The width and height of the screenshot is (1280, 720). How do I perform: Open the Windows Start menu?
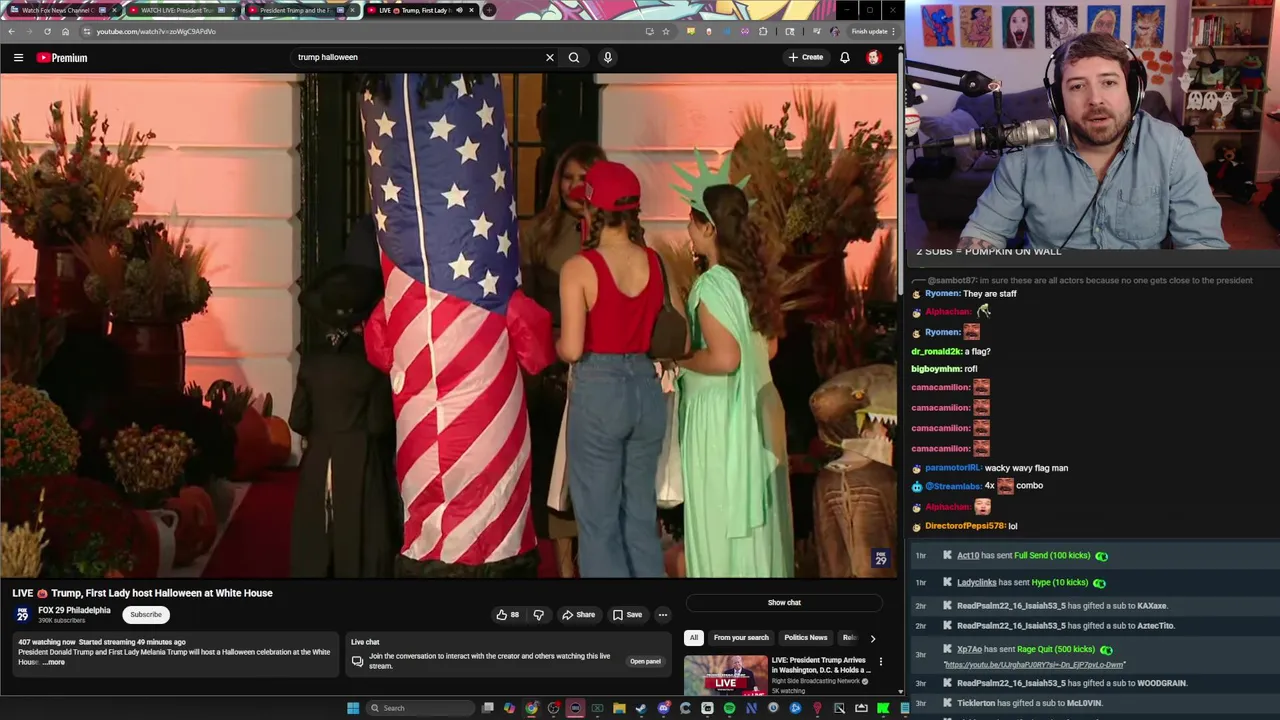click(x=352, y=708)
